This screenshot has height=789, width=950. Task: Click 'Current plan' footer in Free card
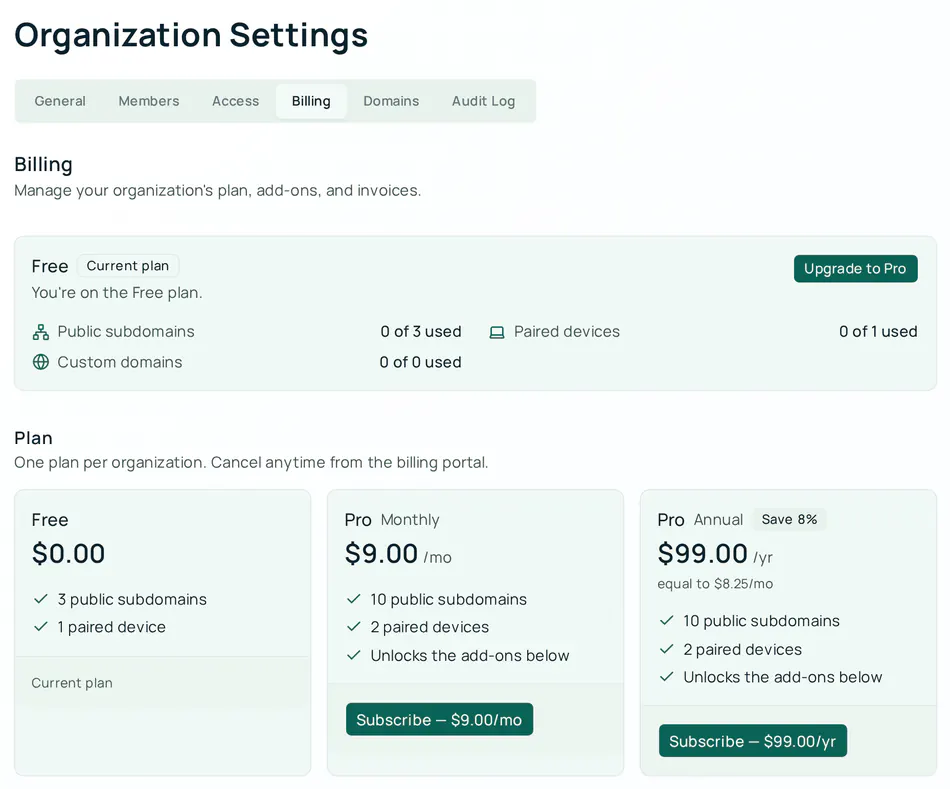tap(72, 684)
